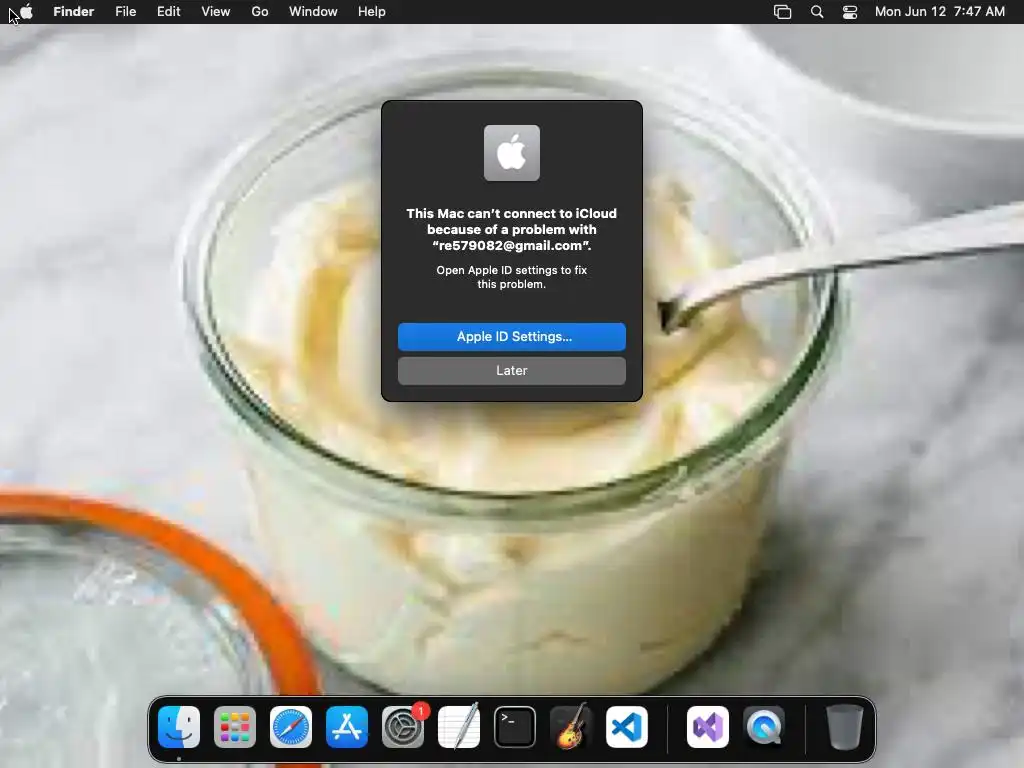Screen dimensions: 1024x768
Task: Open the Help menu
Action: coord(372,12)
